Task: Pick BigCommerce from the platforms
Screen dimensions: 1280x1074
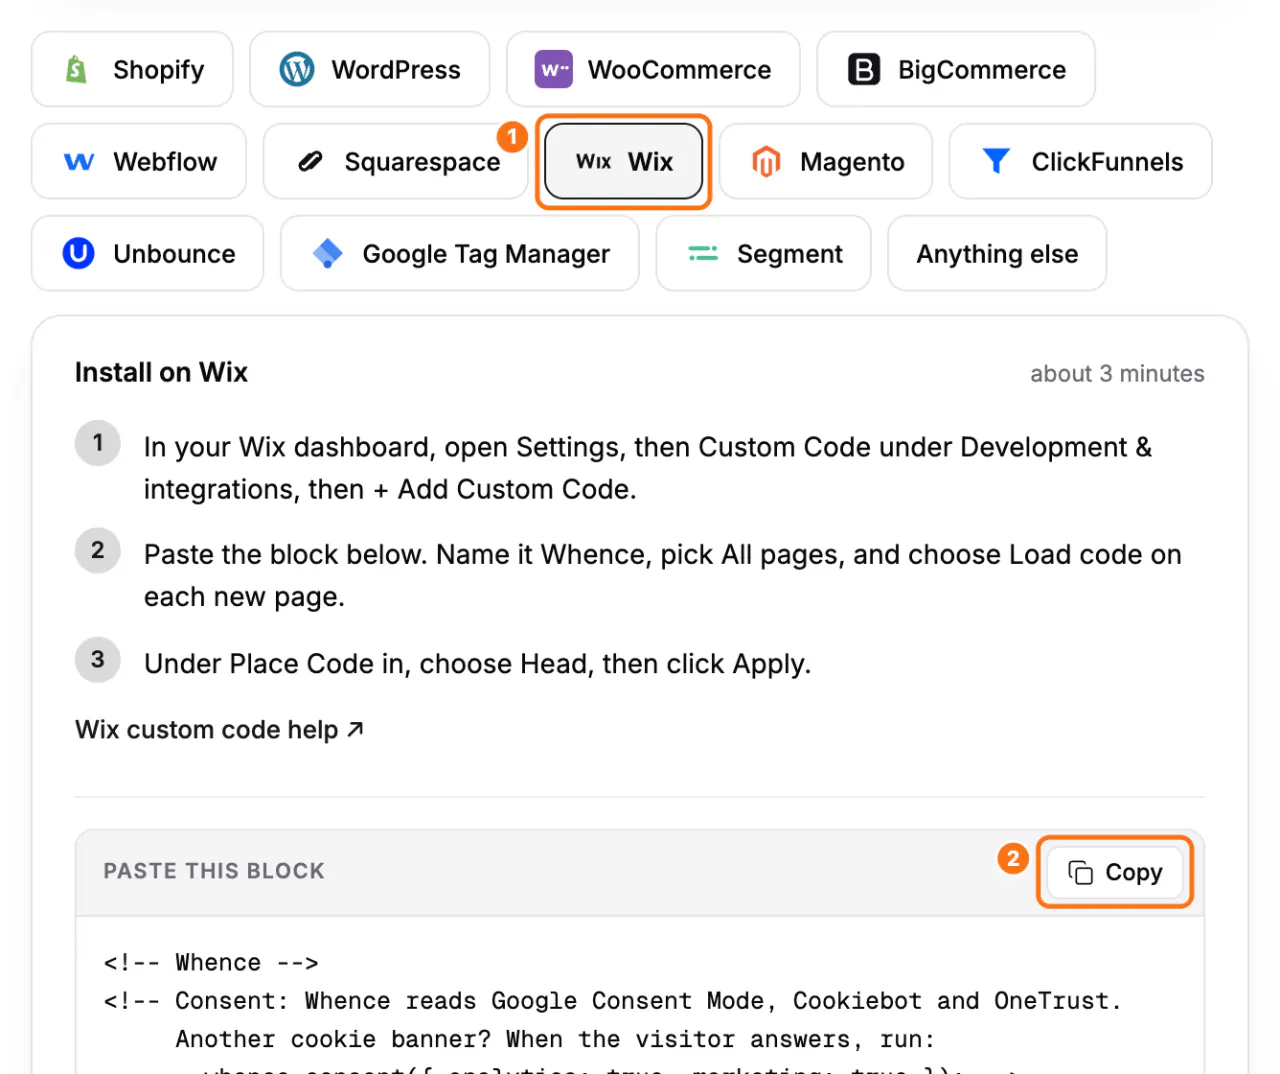Action: coord(956,69)
